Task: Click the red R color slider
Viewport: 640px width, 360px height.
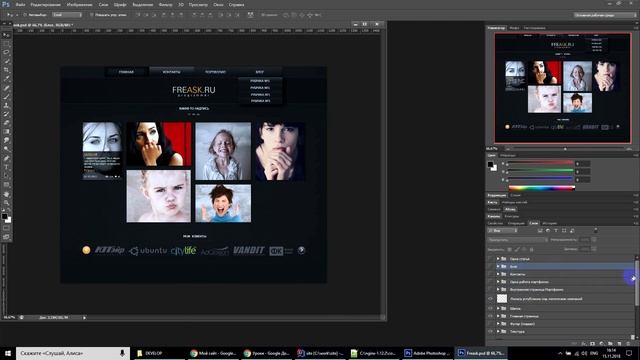Action: [540, 163]
